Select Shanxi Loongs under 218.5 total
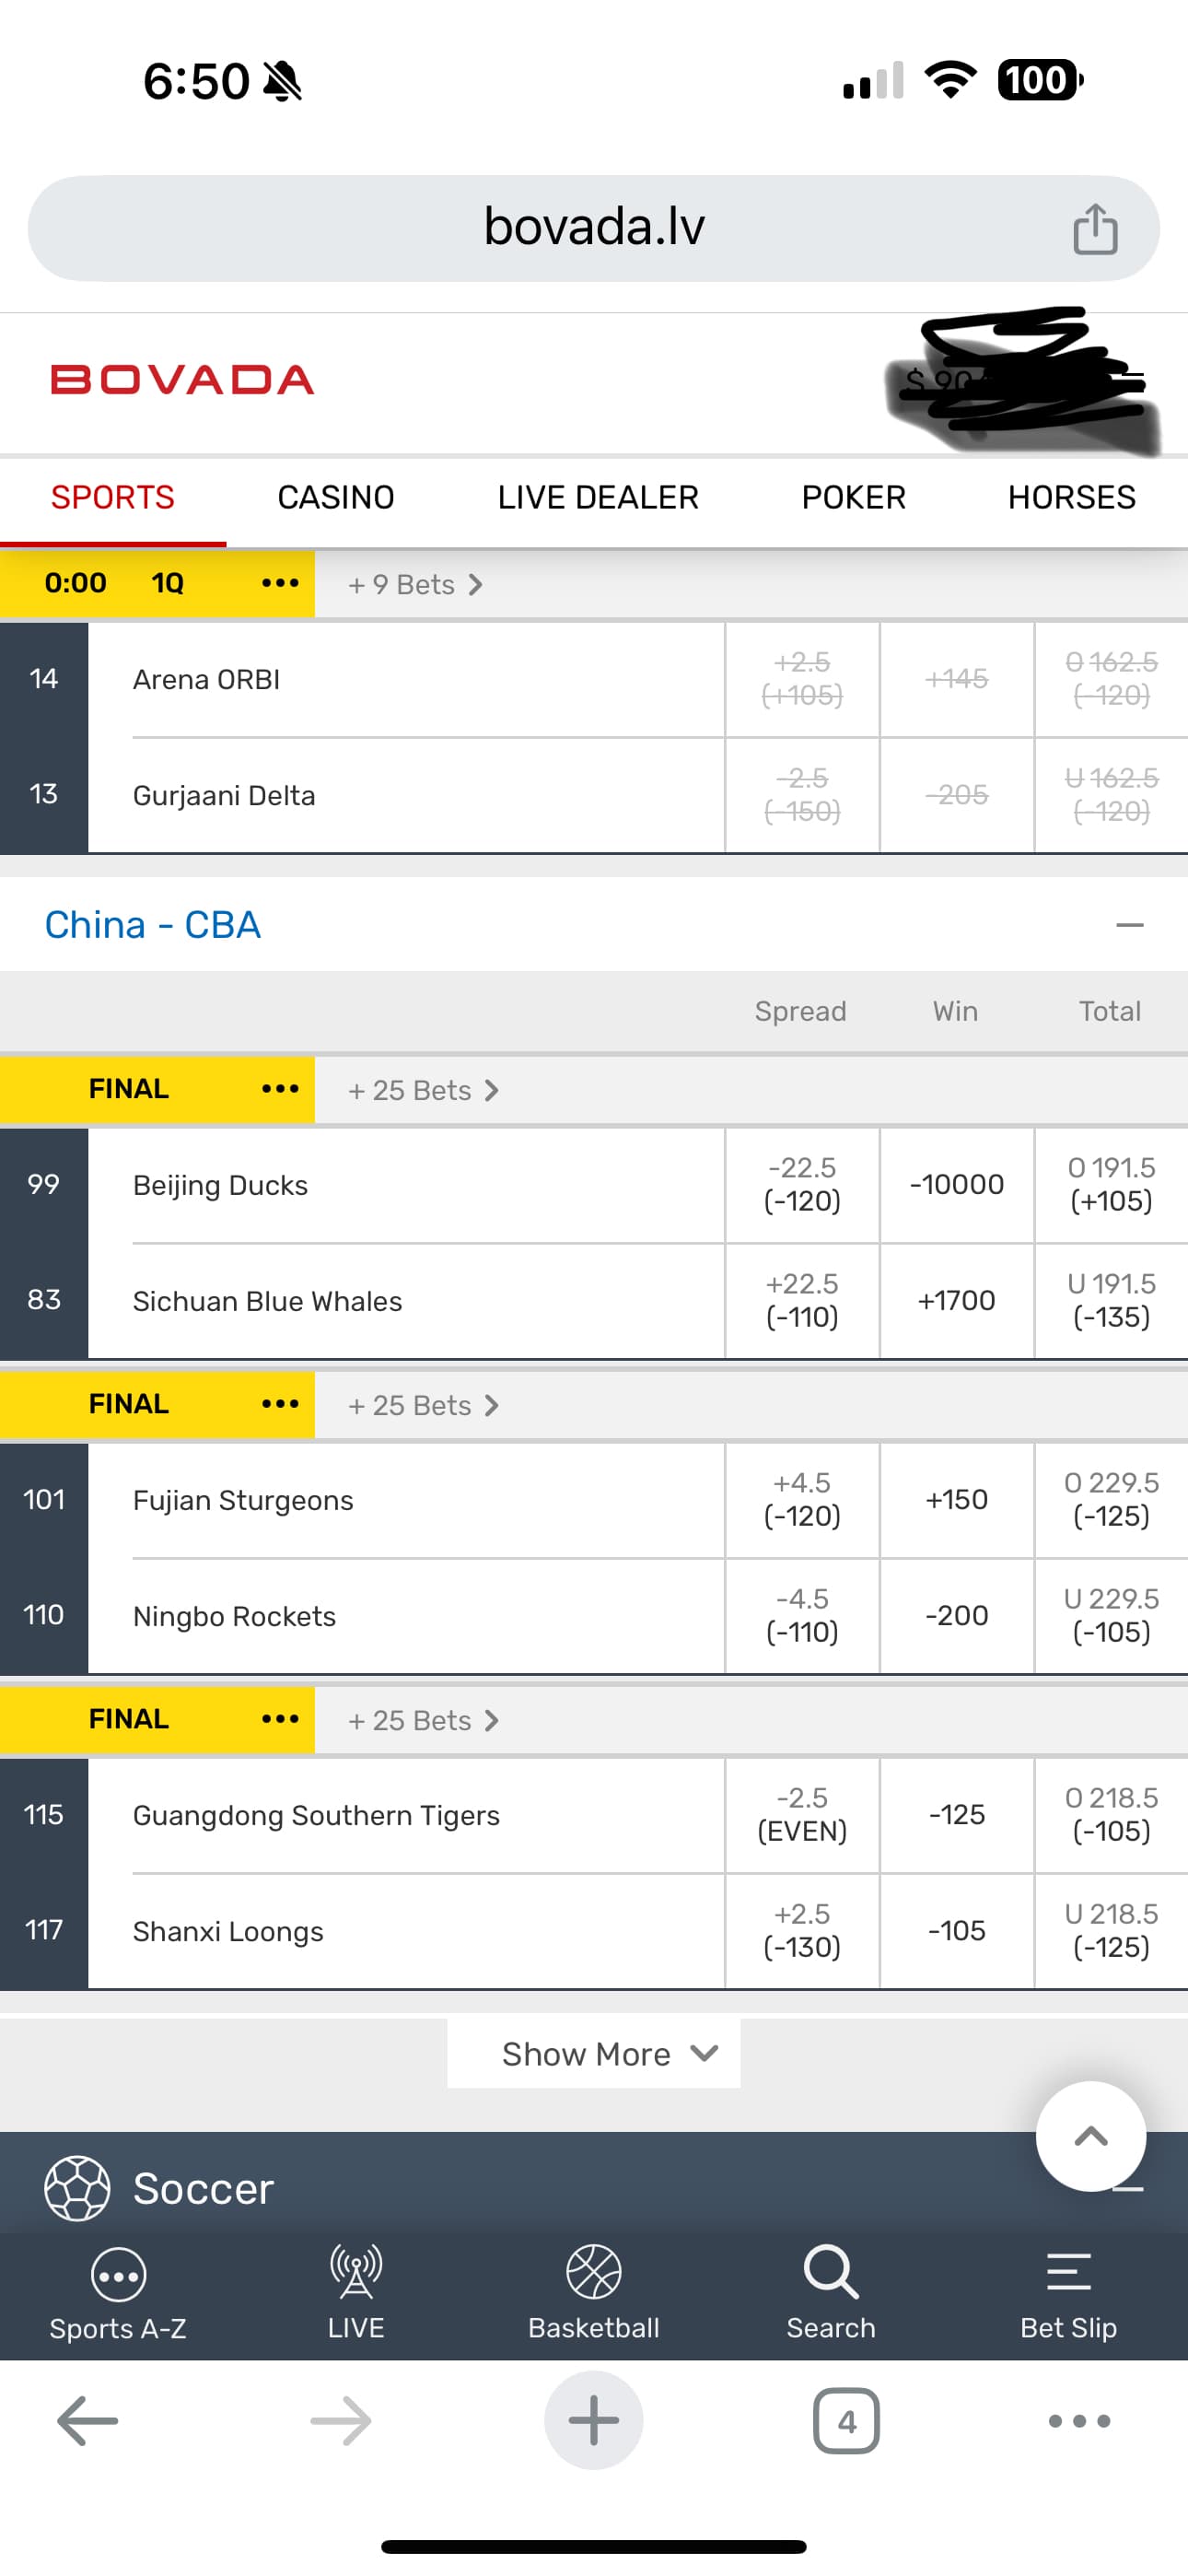This screenshot has height=2576, width=1188. pyautogui.click(x=1111, y=1930)
